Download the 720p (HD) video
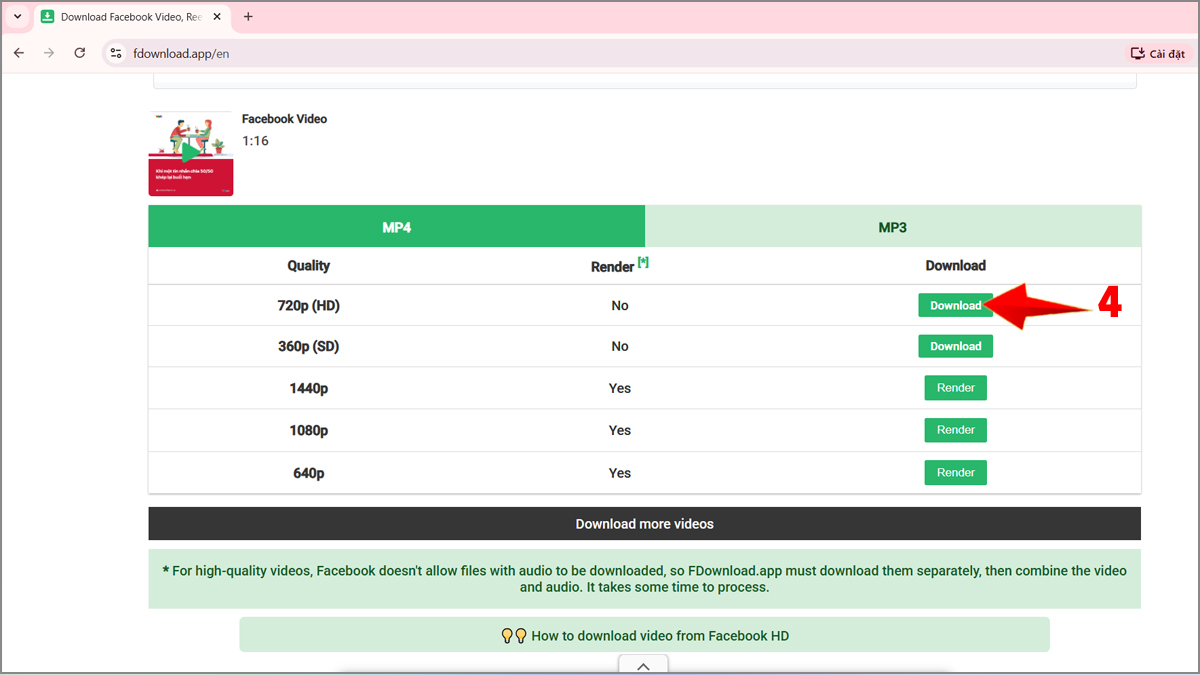The width and height of the screenshot is (1200, 675). tap(956, 305)
